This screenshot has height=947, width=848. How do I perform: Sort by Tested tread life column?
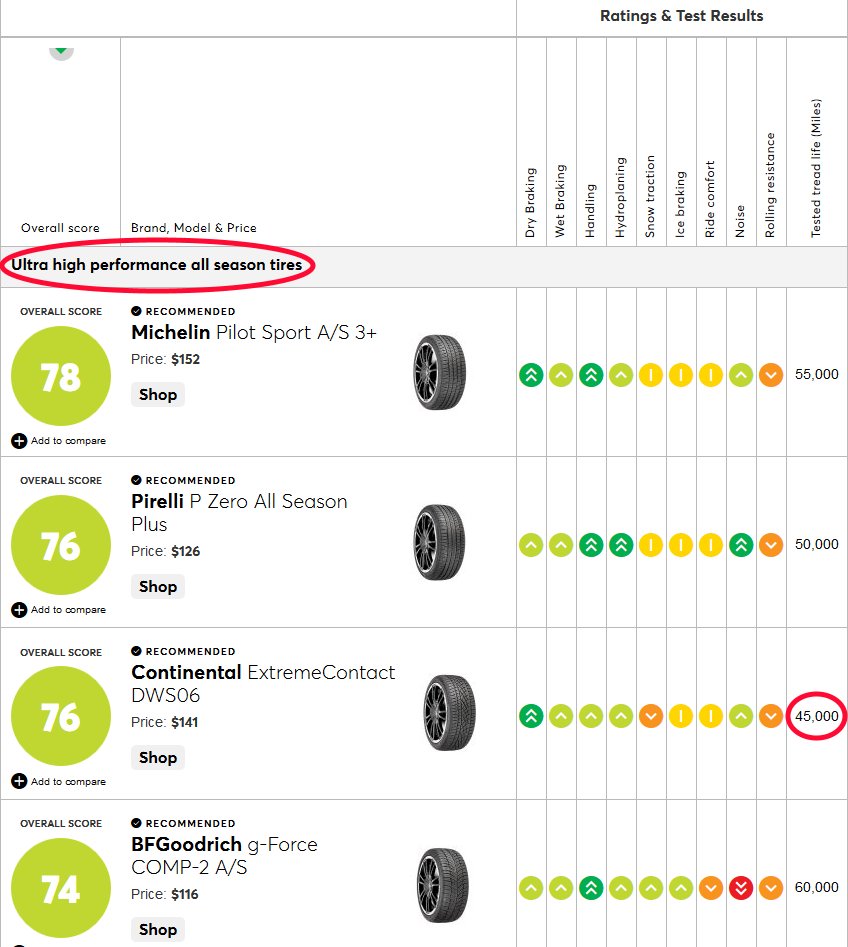coord(815,168)
